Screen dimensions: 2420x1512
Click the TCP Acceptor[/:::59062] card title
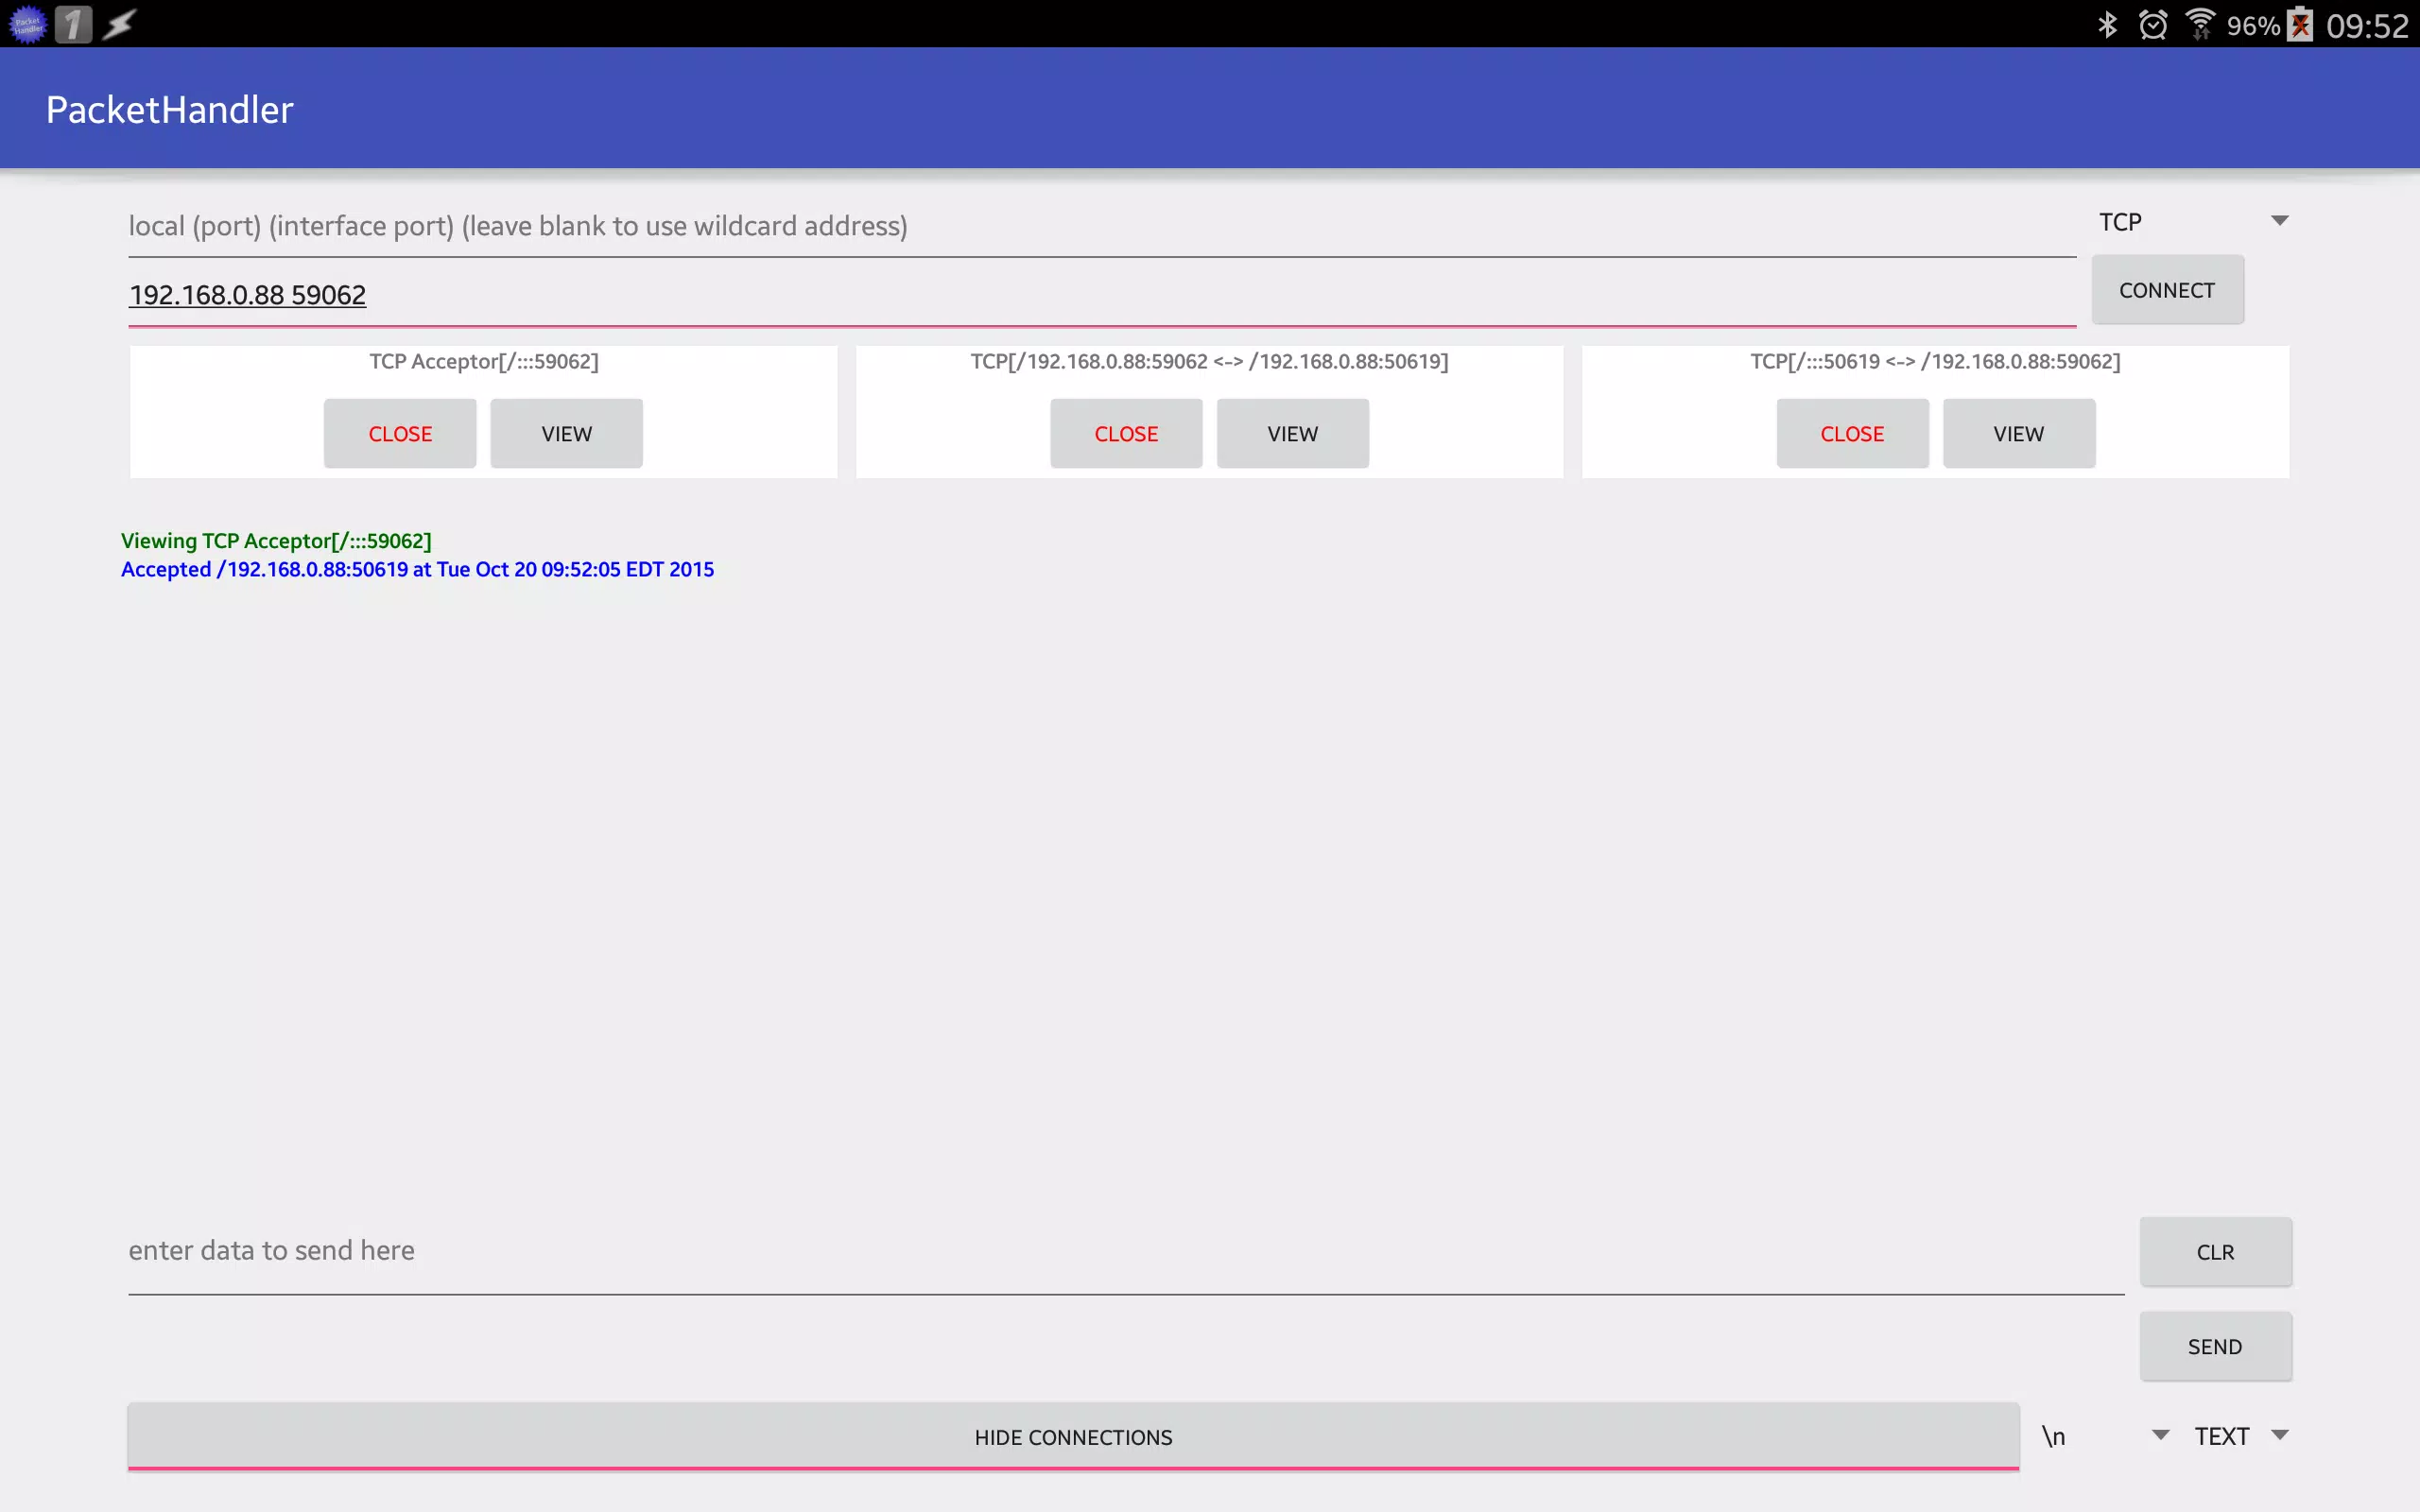click(484, 361)
